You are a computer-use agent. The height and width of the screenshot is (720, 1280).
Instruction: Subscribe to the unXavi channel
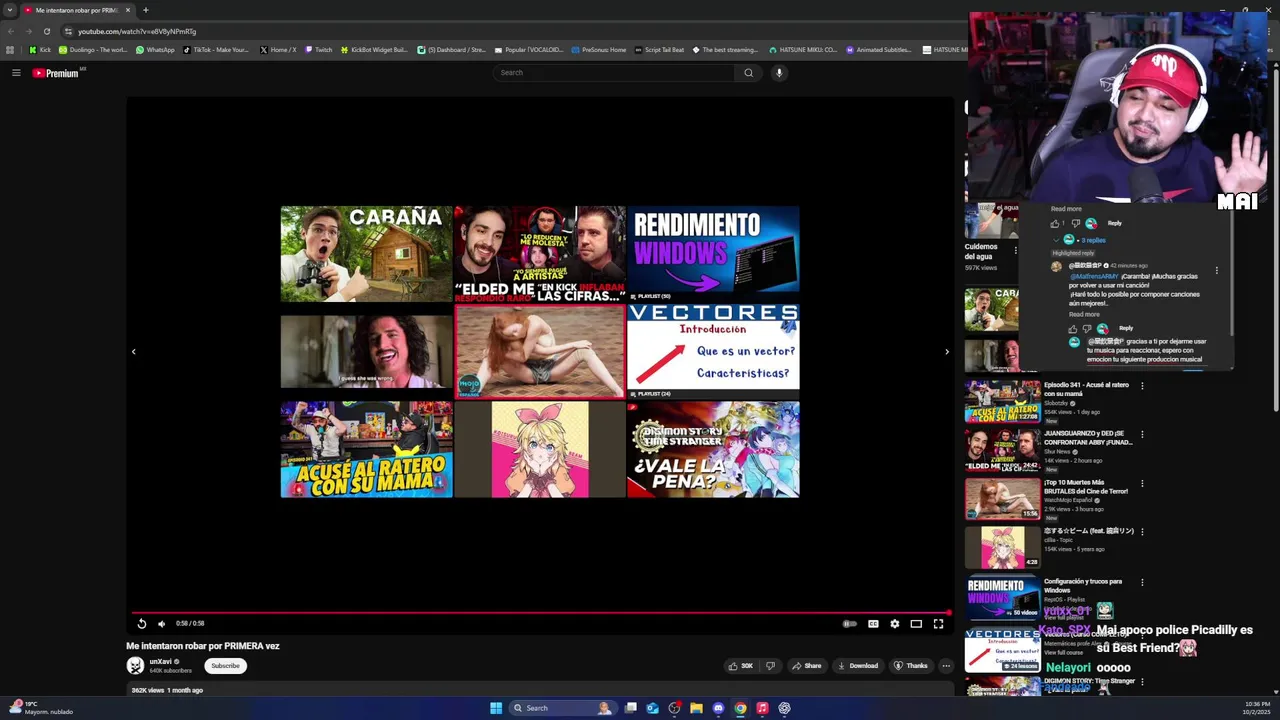tap(225, 666)
